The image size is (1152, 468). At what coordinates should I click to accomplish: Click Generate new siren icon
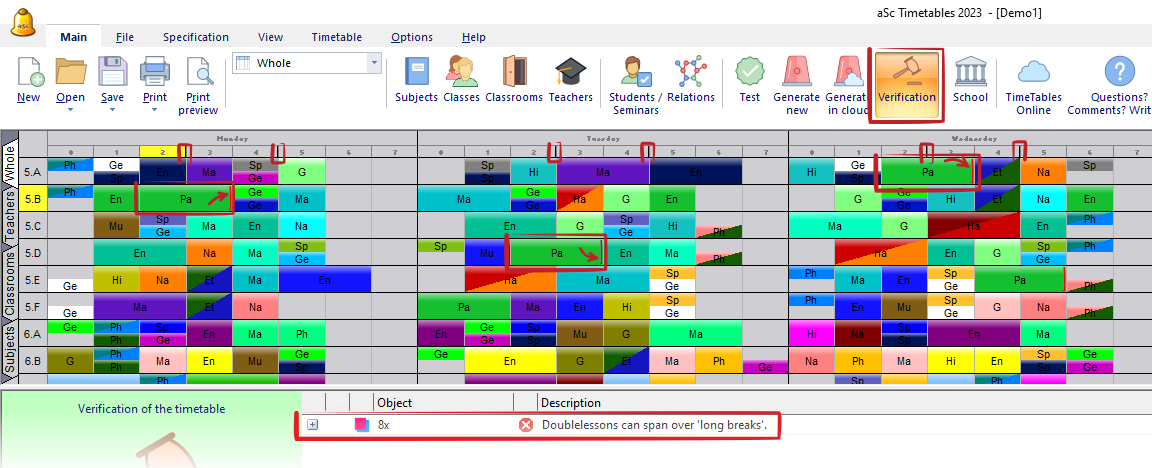point(796,72)
